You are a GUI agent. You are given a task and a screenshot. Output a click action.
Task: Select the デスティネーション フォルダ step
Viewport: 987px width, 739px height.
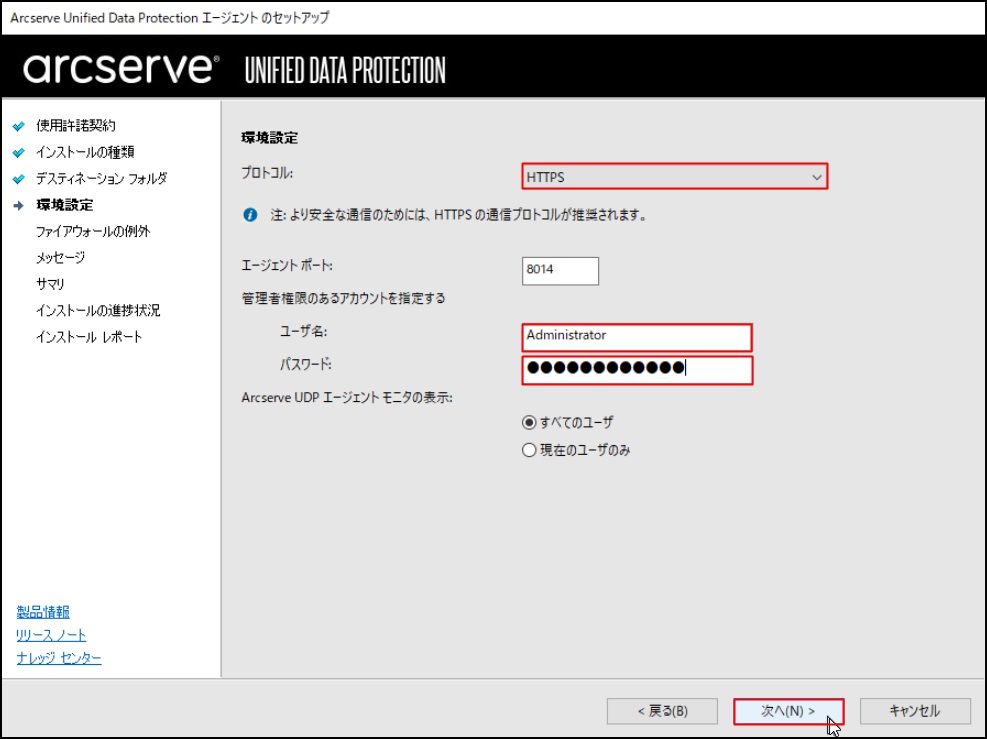point(101,179)
